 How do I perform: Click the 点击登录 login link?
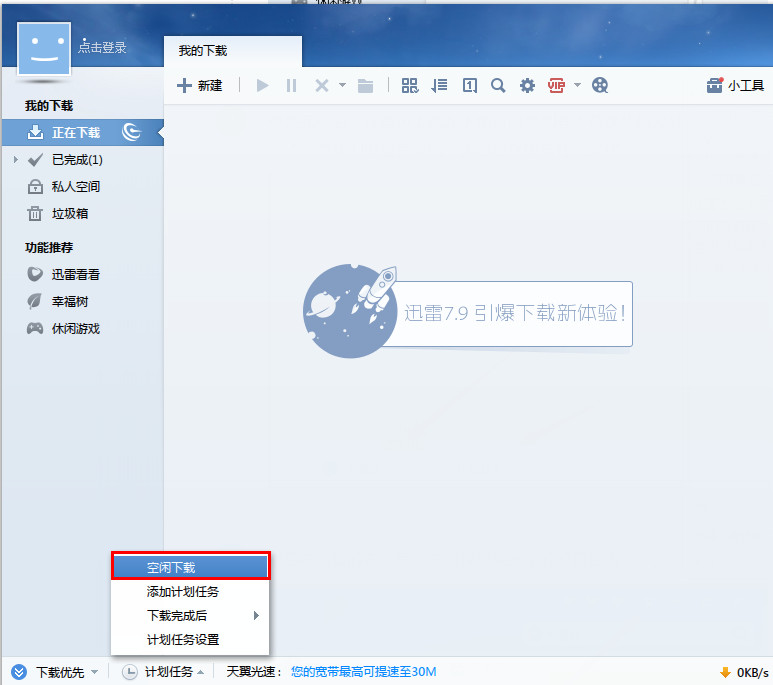coord(102,47)
